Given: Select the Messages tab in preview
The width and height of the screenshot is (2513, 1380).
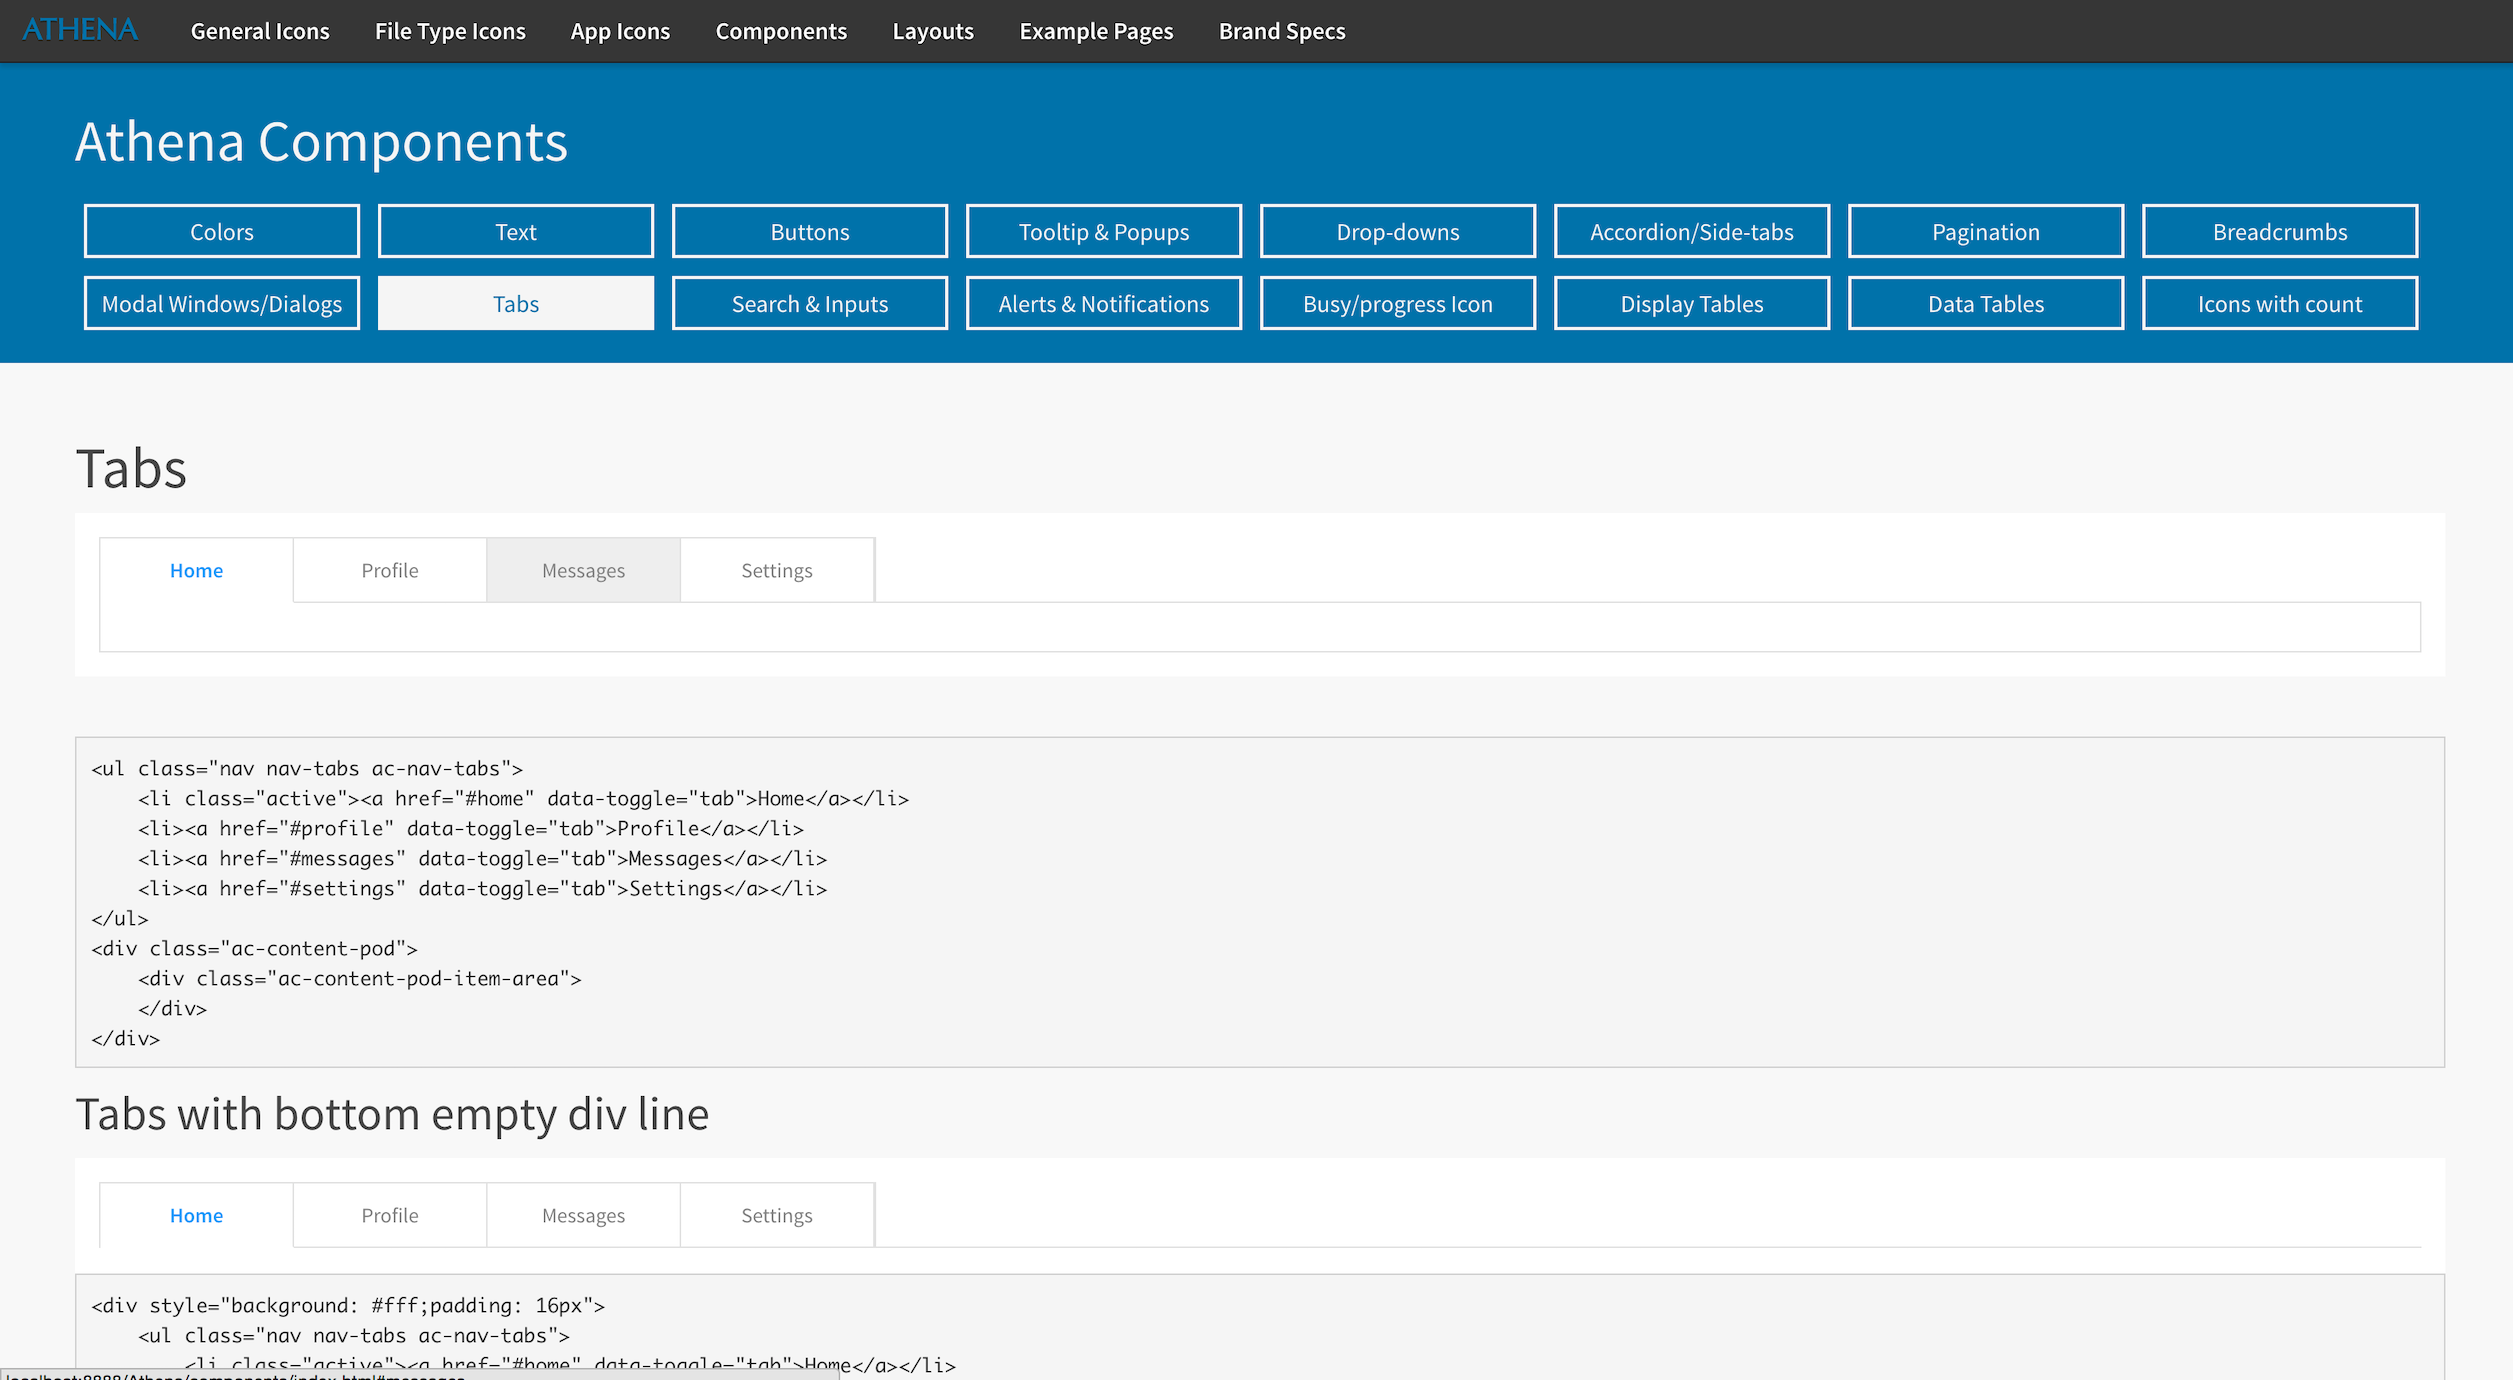Looking at the screenshot, I should [x=583, y=569].
